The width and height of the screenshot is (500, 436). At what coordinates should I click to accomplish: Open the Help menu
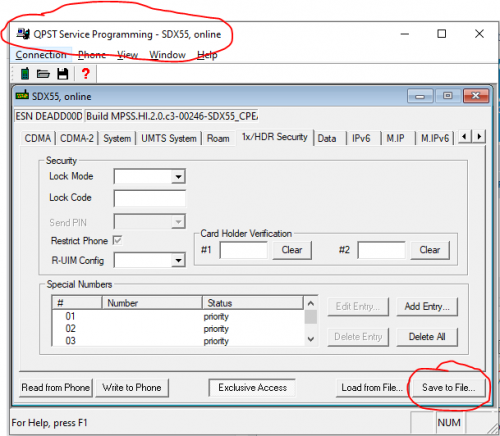coord(207,55)
